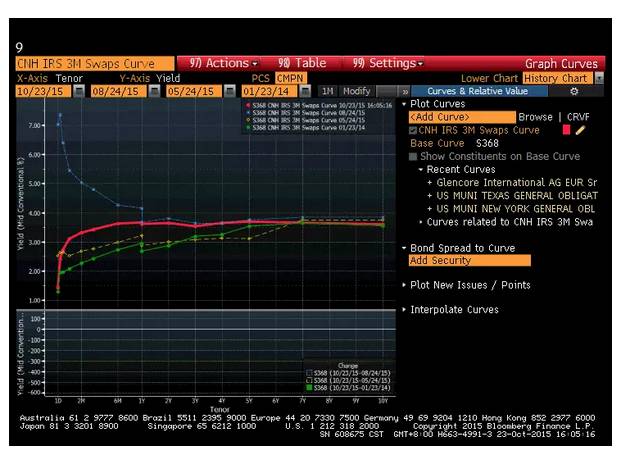Viewport: 624px width, 456px height.
Task: Select Curves & Relative Value tab
Action: pyautogui.click(x=478, y=91)
